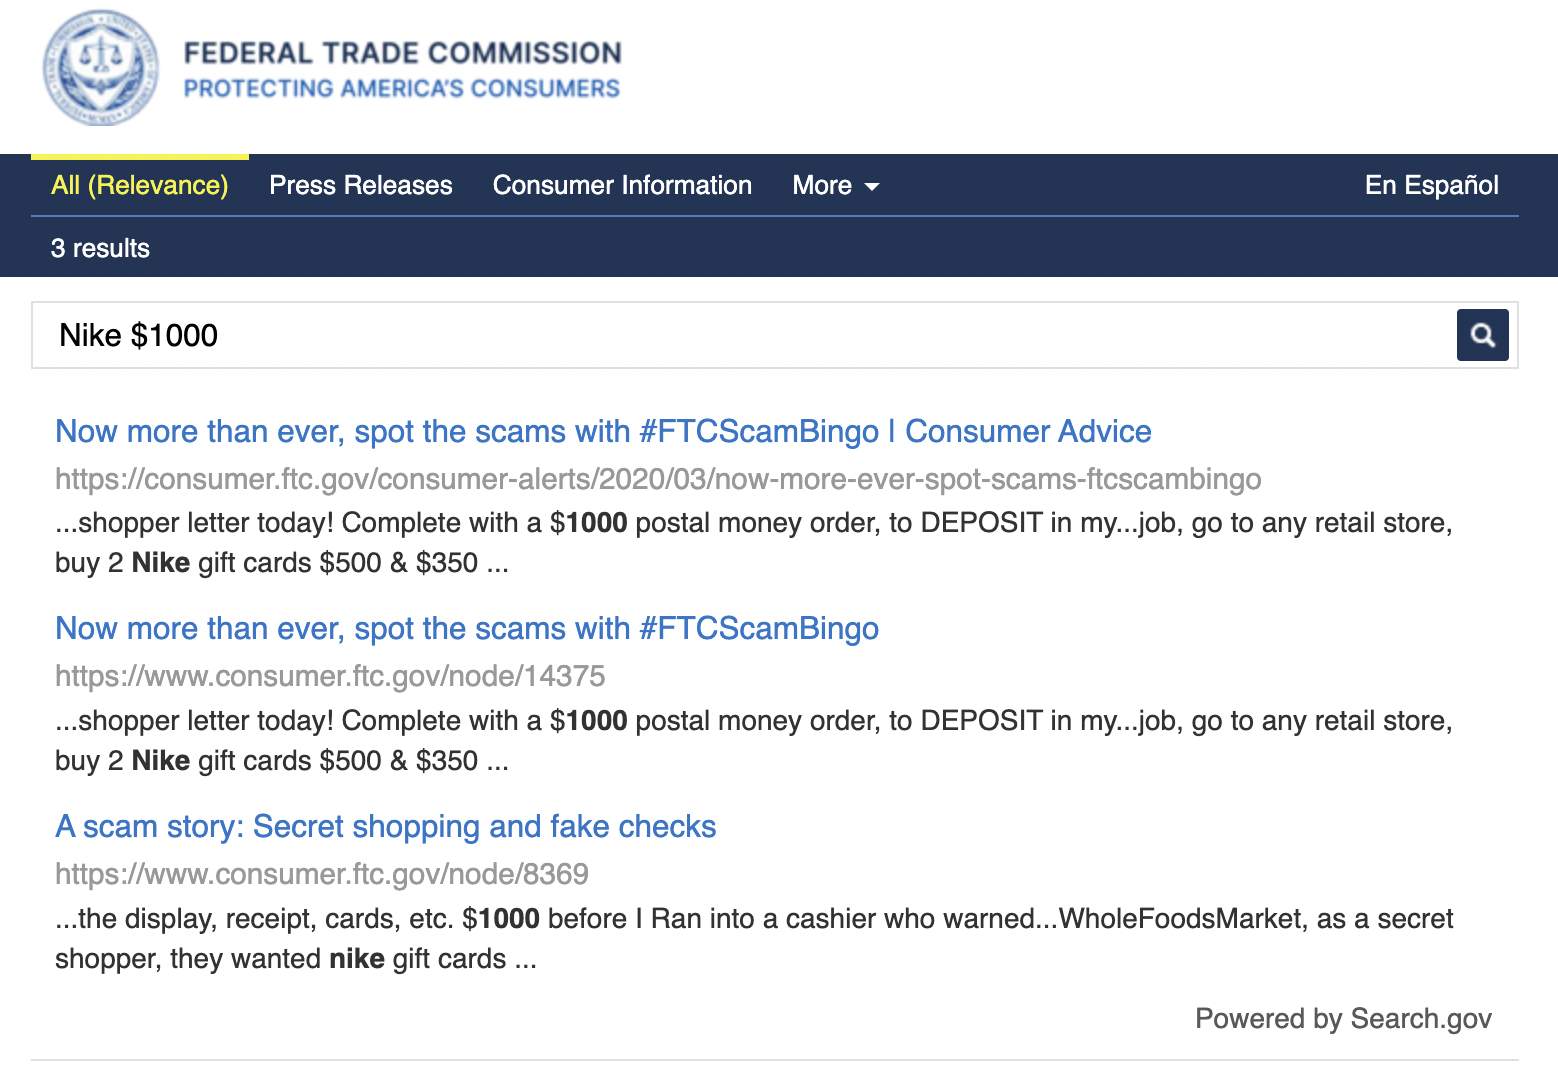Click the node/14375 result URL

click(330, 676)
